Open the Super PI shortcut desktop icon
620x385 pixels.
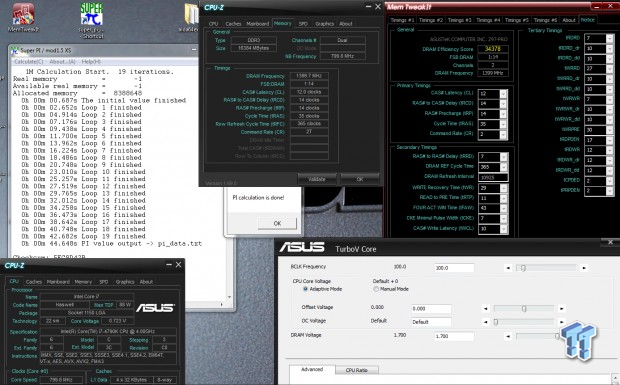(91, 21)
